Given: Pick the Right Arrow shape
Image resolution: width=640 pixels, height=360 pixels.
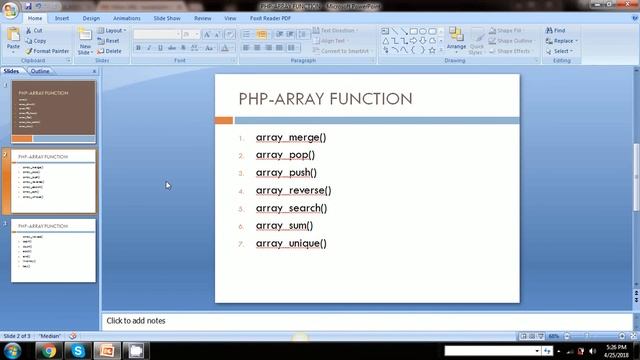Looking at the screenshot, I should (413, 41).
